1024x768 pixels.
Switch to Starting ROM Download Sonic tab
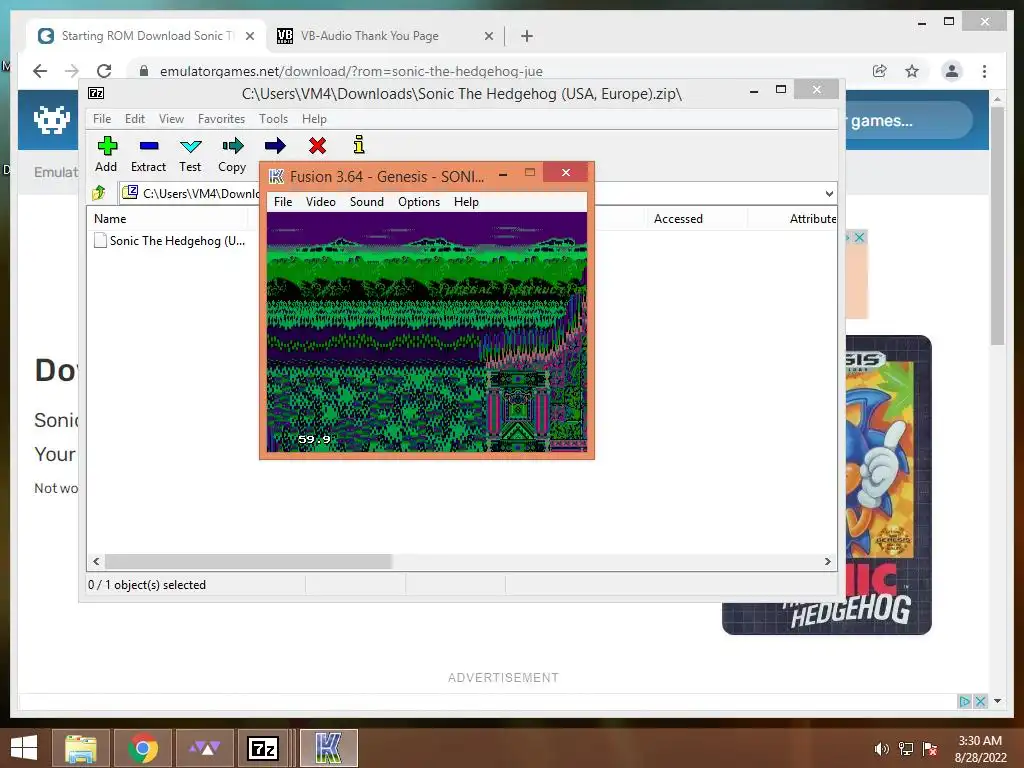146,36
